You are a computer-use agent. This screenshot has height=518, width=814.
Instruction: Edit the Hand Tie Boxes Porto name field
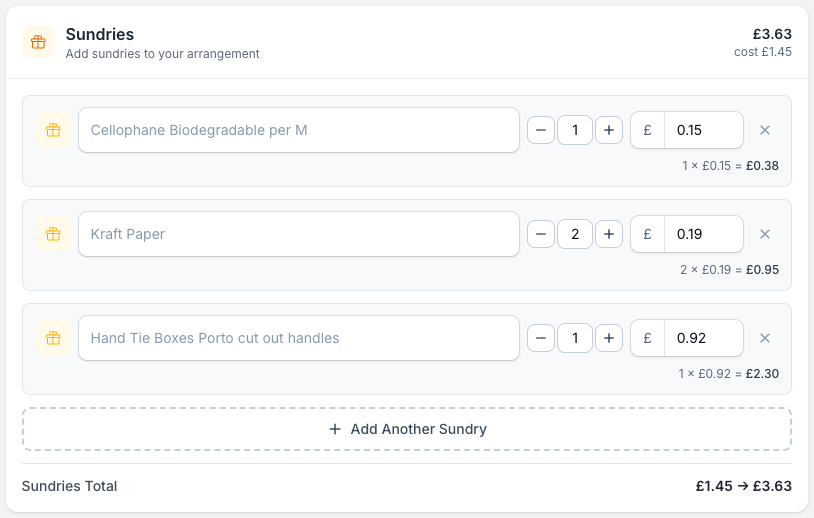point(299,338)
